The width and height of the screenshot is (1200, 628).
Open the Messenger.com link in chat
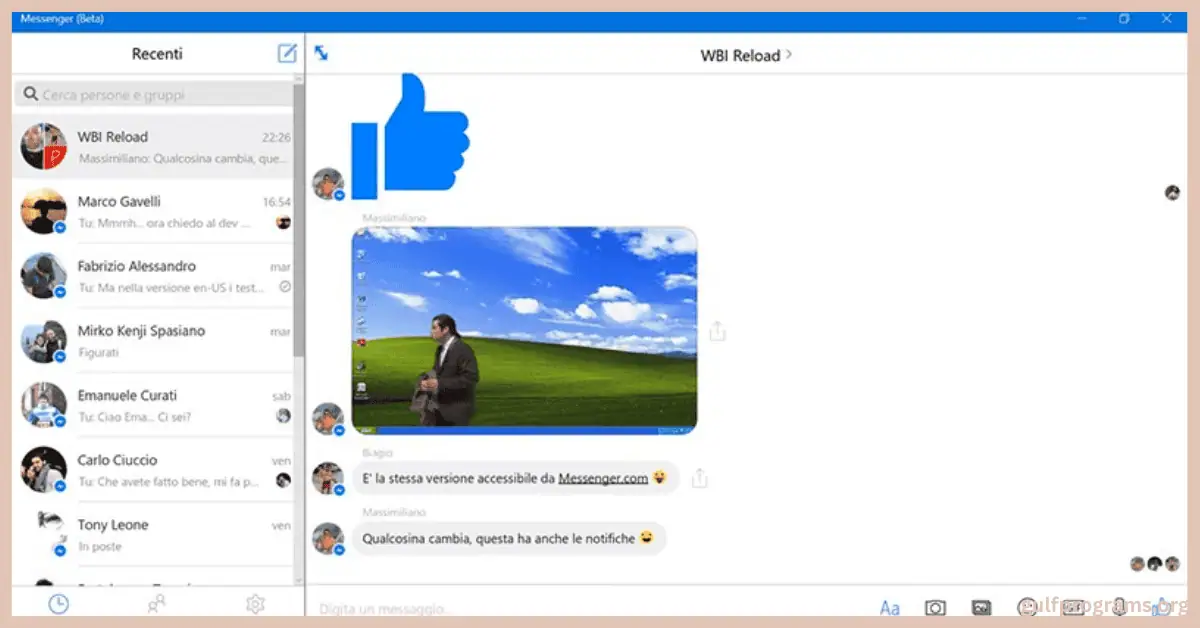(603, 479)
